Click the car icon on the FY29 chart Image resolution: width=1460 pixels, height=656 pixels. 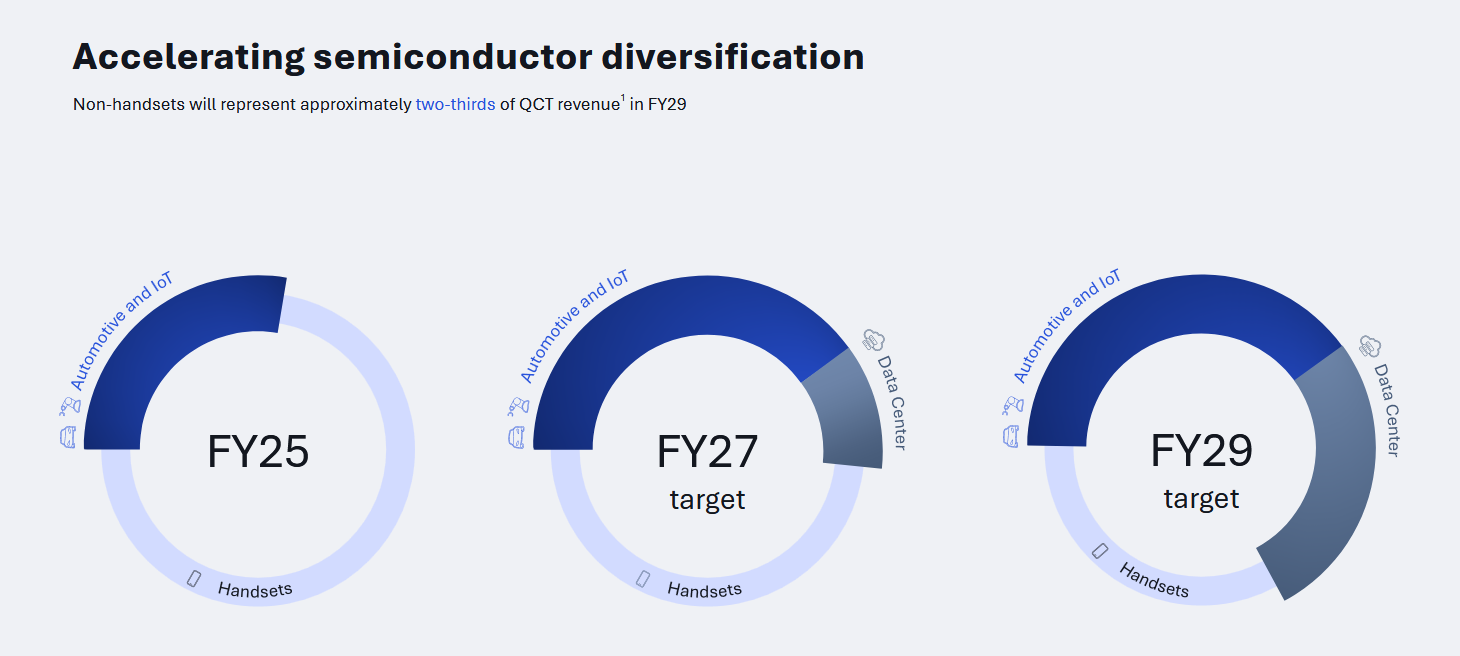pyautogui.click(x=1012, y=436)
